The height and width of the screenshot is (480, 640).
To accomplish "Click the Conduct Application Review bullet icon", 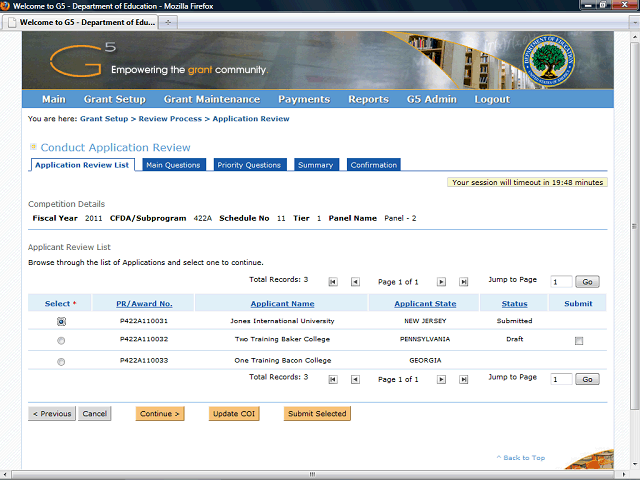I will (33, 147).
